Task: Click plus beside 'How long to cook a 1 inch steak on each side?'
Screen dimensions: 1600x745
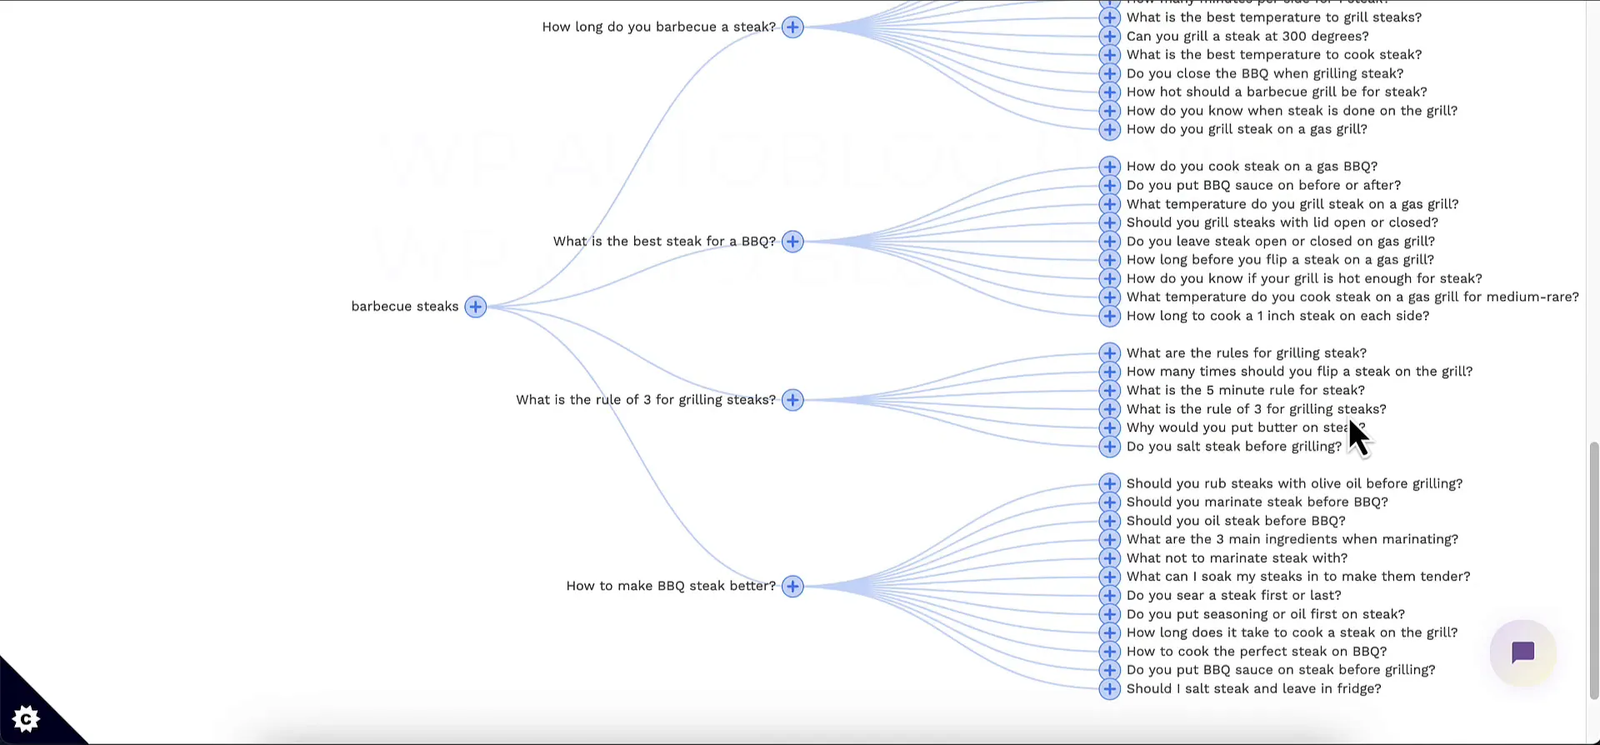Action: pyautogui.click(x=1109, y=316)
